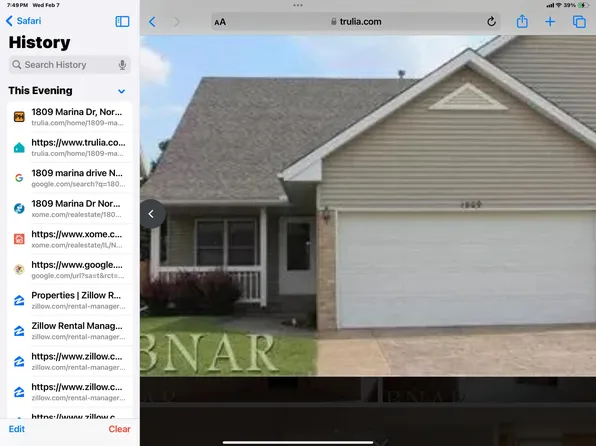This screenshot has height=446, width=596.
Task: Open the Zillow Rental Manager history entry
Action: coord(70,331)
